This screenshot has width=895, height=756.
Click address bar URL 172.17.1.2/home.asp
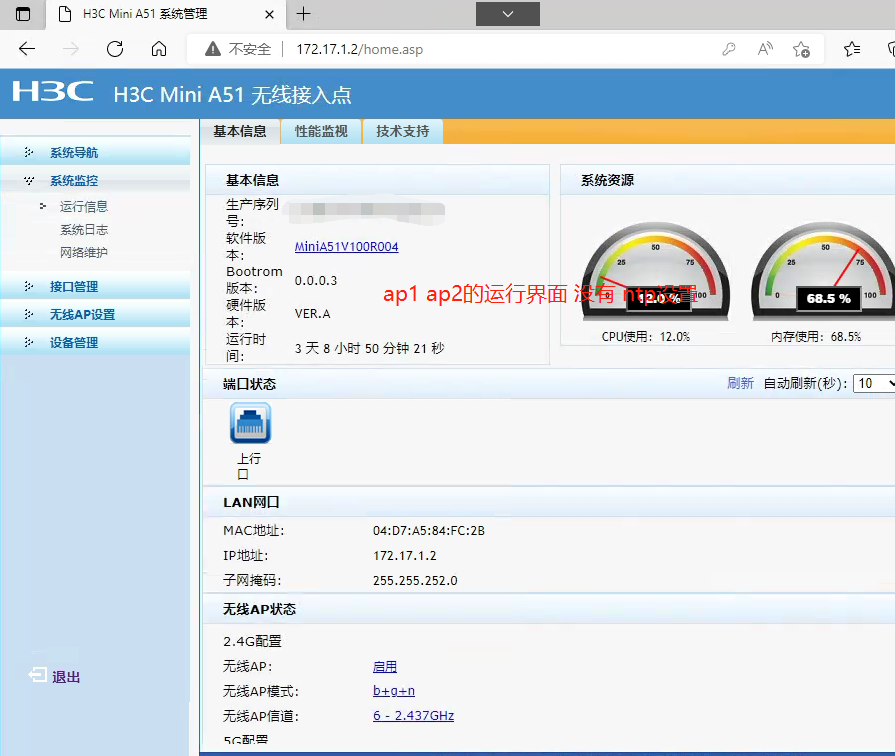[x=360, y=50]
